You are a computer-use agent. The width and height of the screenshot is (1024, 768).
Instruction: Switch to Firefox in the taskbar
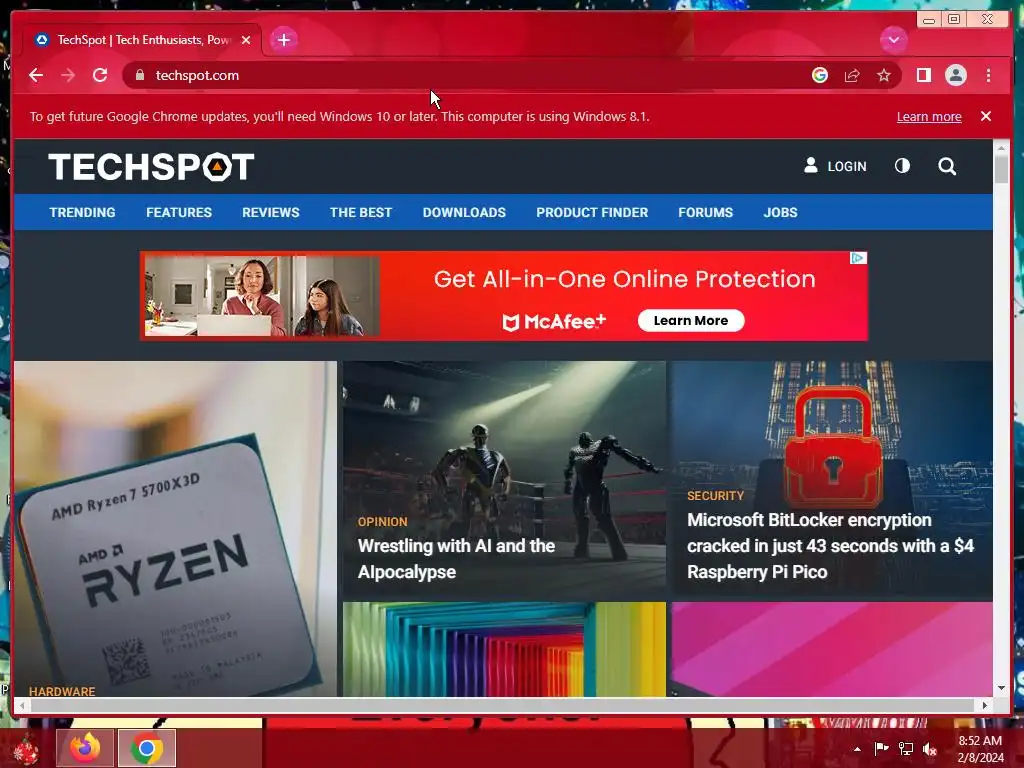click(x=85, y=748)
